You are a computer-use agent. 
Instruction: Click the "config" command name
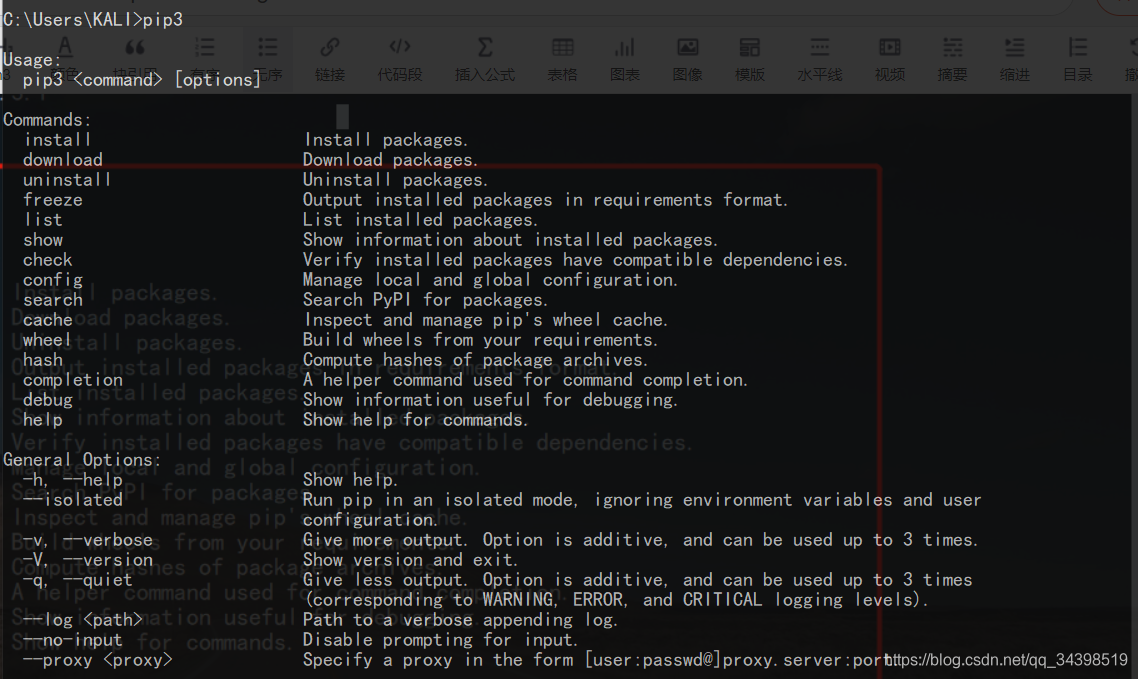[x=52, y=280]
